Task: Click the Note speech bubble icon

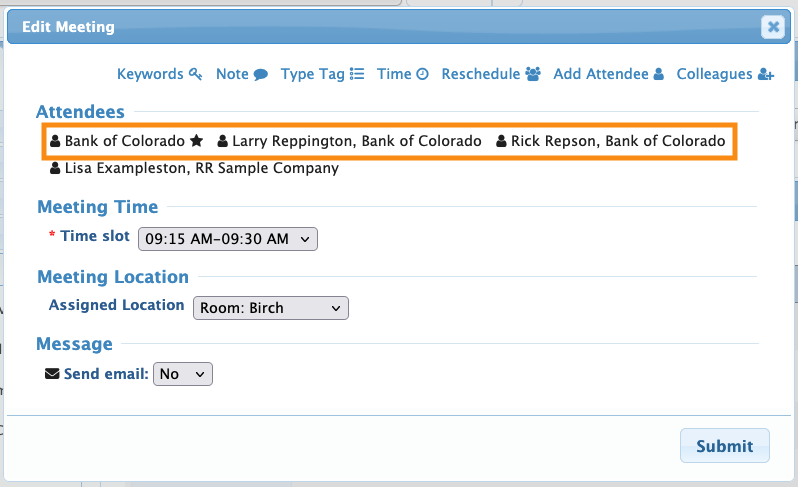Action: (x=261, y=74)
